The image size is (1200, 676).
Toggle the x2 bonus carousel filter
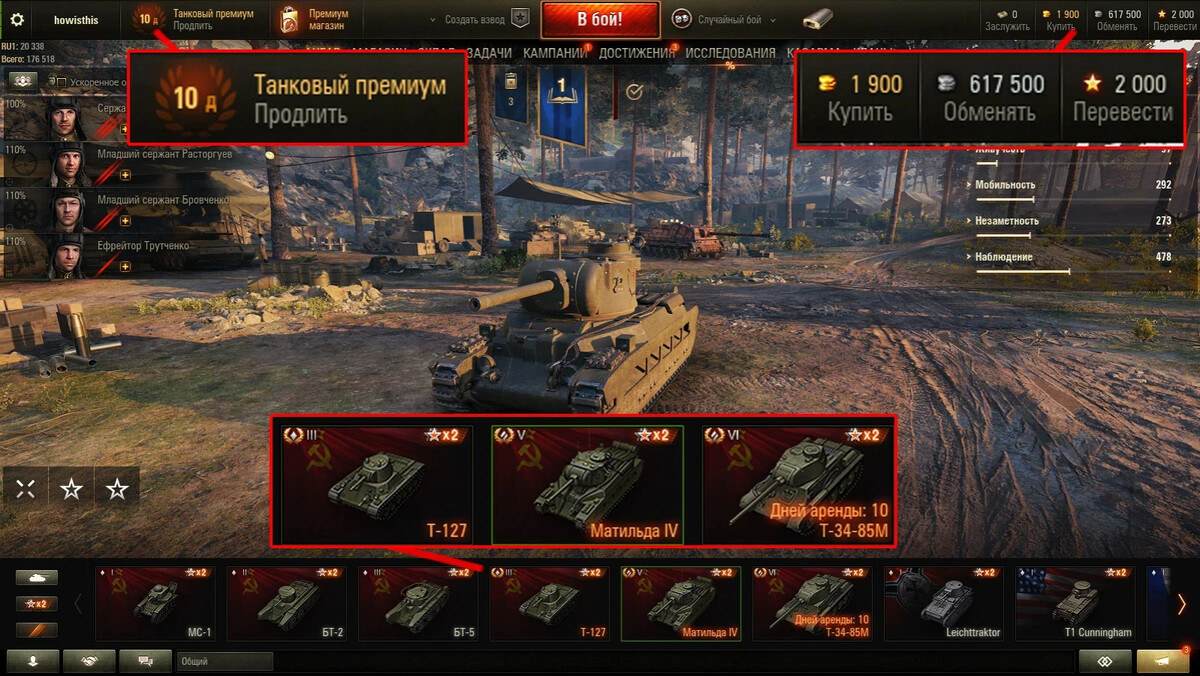coord(36,604)
